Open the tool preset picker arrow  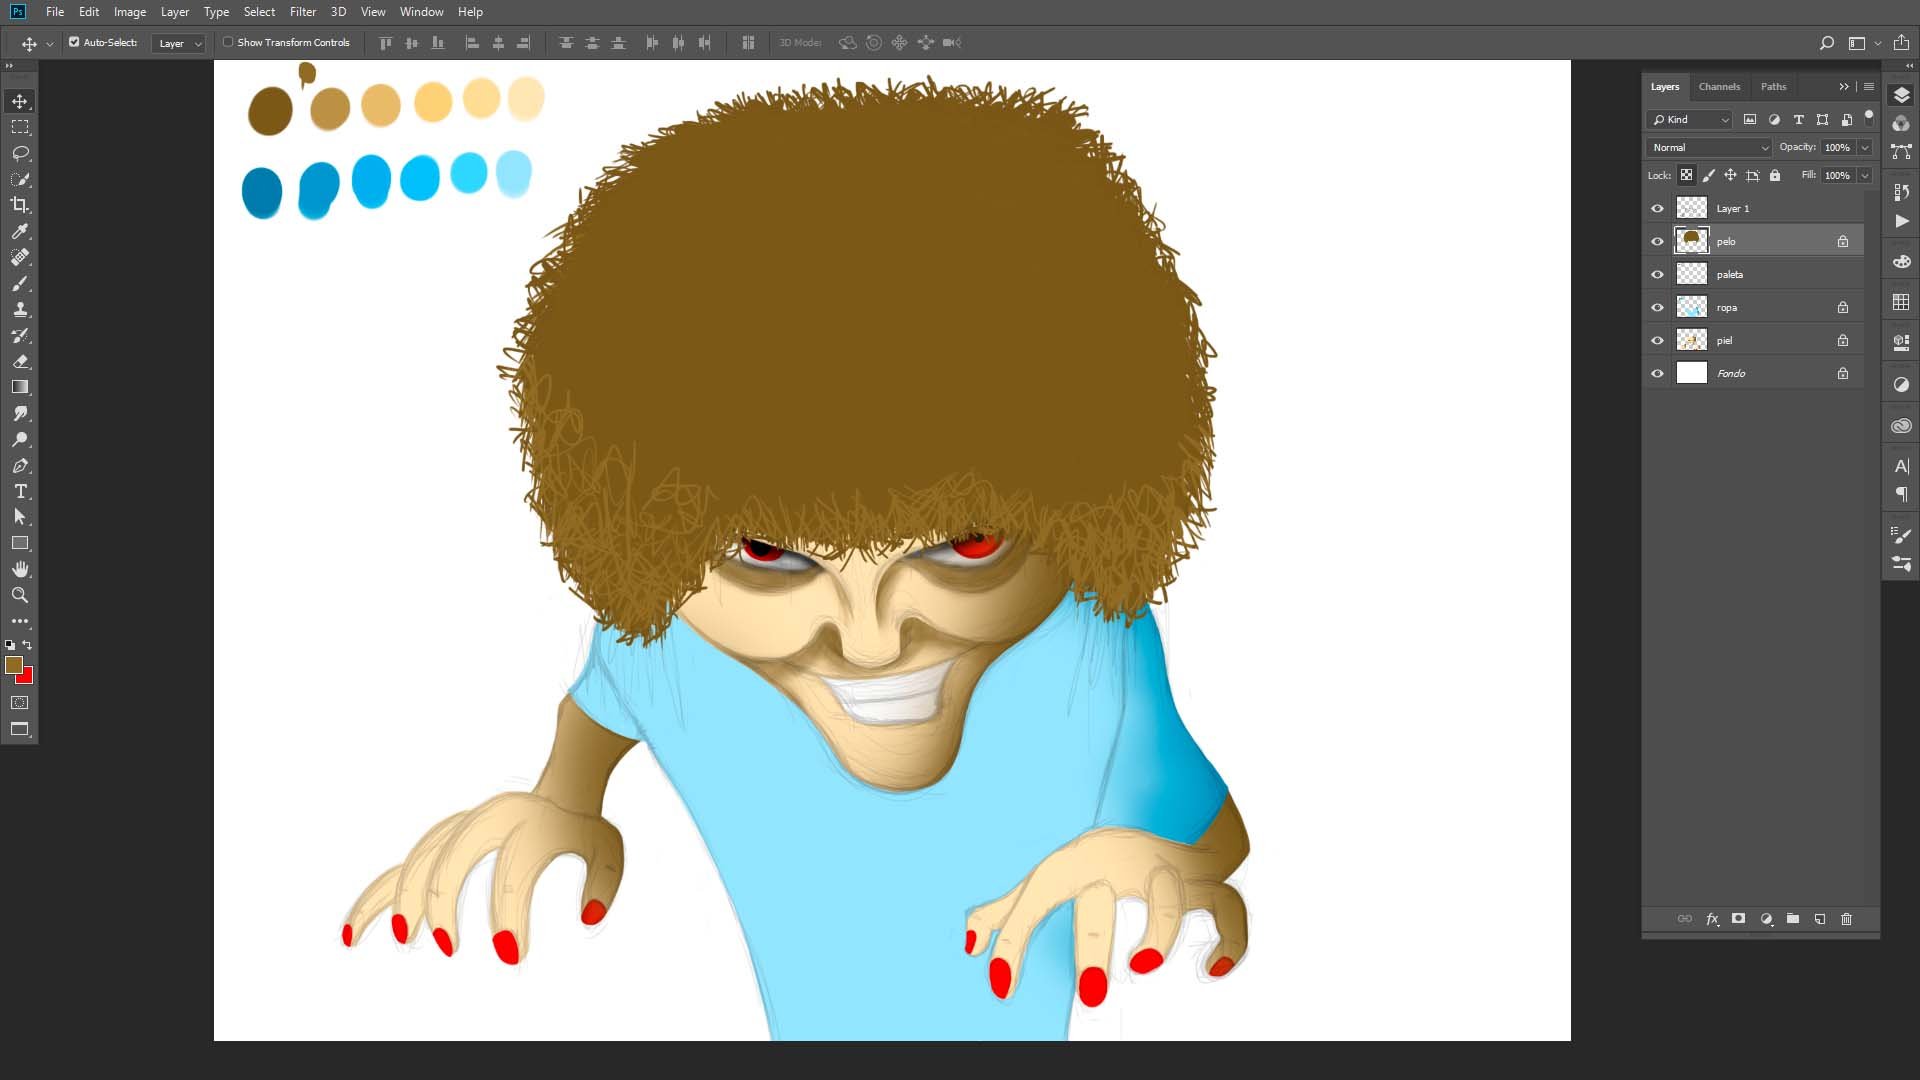pyautogui.click(x=49, y=43)
